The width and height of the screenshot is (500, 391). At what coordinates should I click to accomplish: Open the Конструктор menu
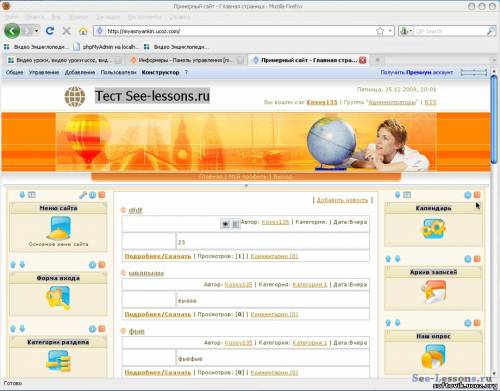coord(160,72)
